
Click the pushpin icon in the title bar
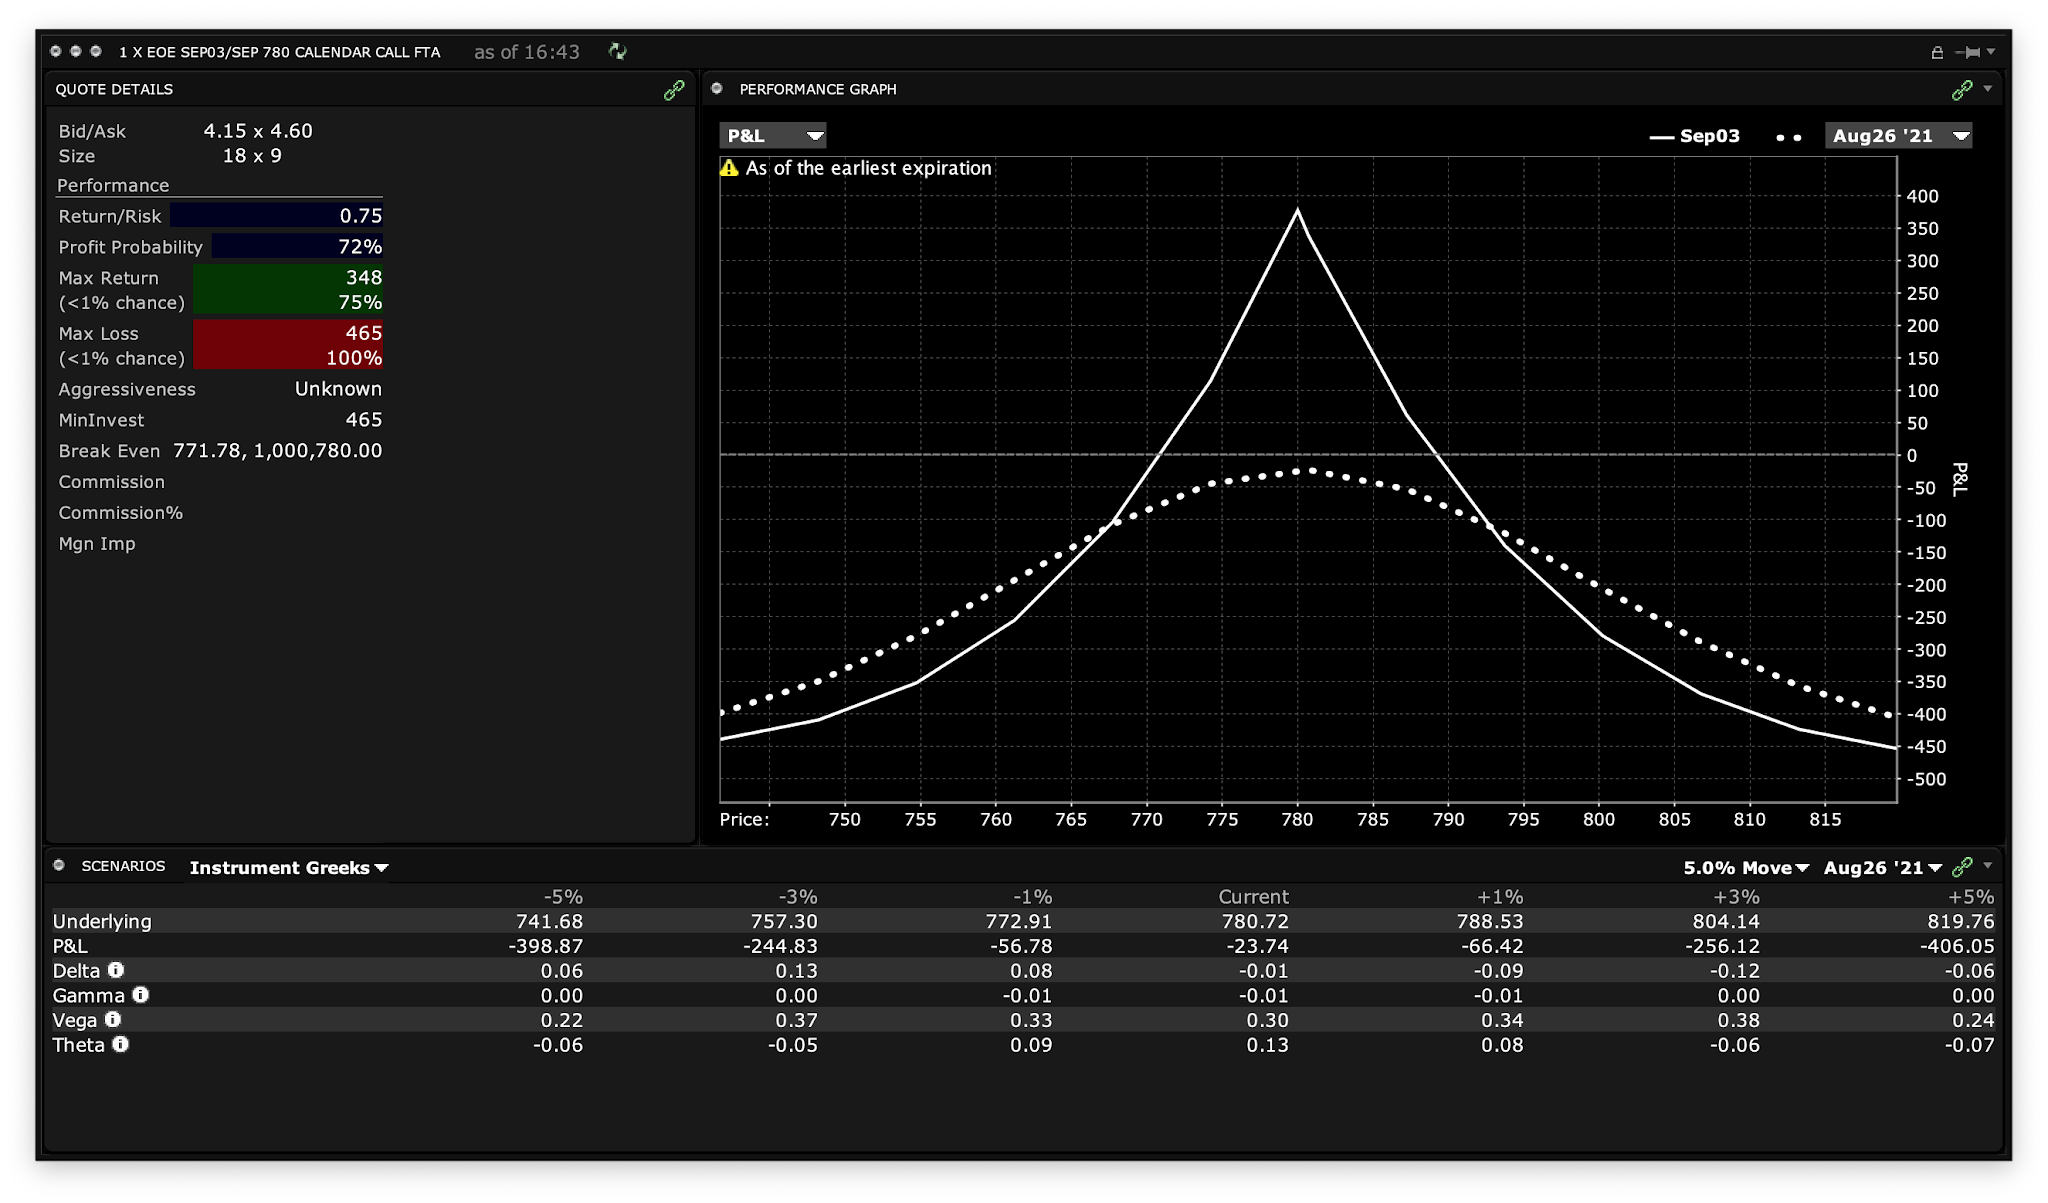point(1967,52)
